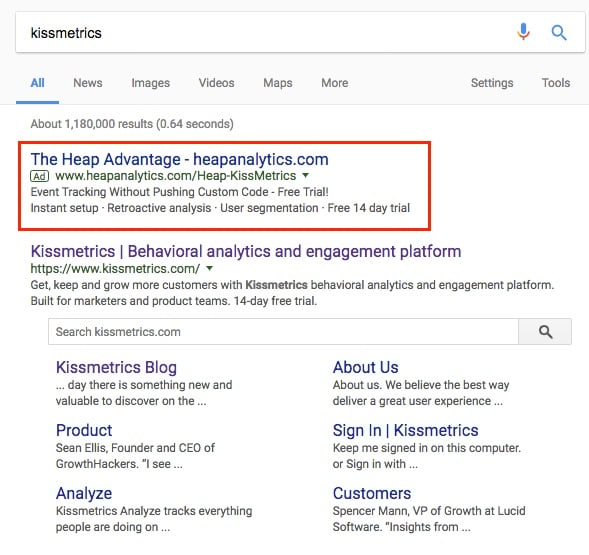
Task: Click the Spencer Mann, VP of Growth snippet
Action: point(429,519)
